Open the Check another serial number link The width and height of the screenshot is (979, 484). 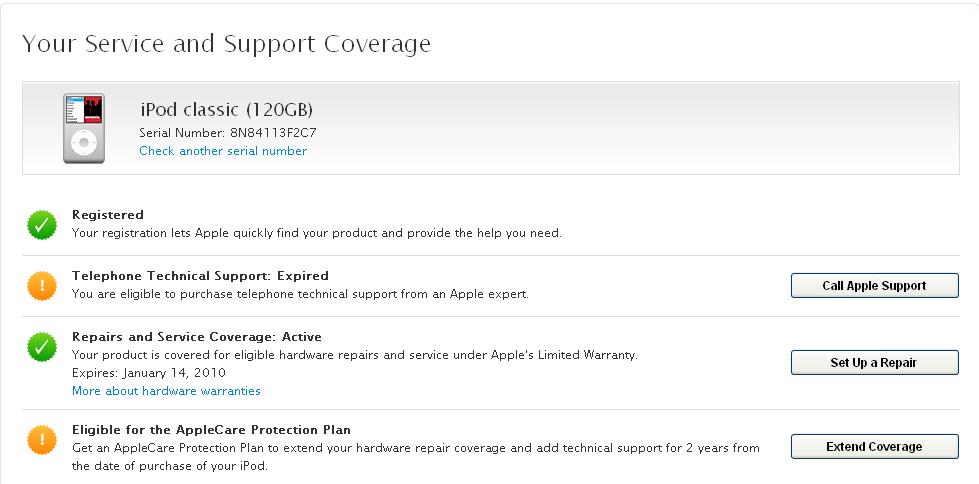tap(223, 151)
